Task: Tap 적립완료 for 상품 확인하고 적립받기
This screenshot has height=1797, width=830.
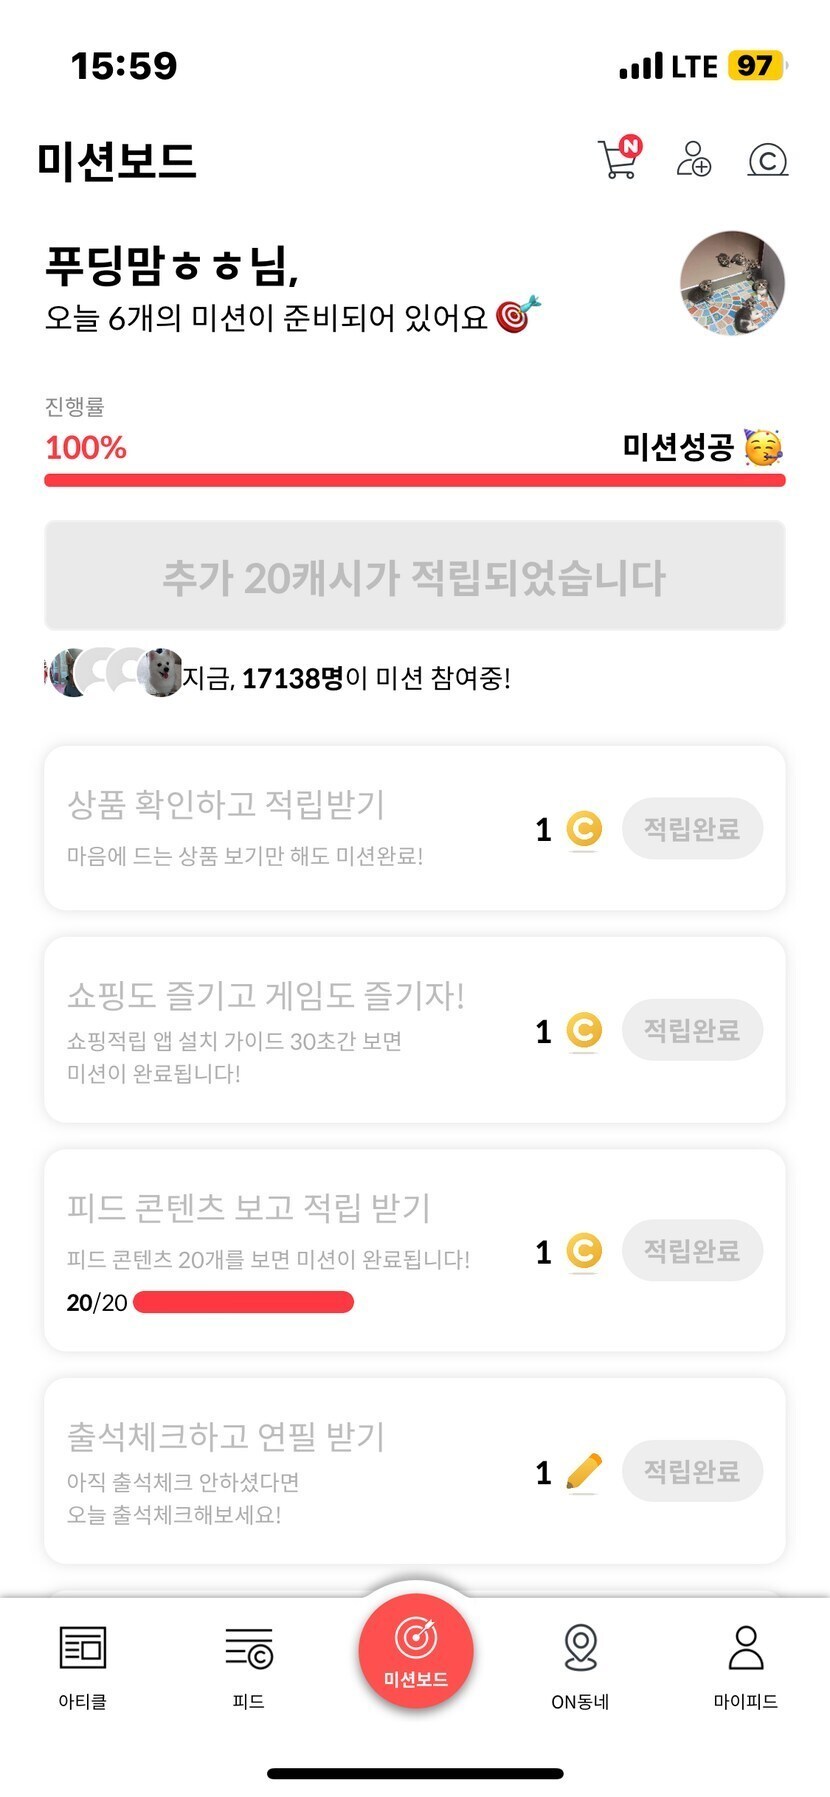Action: (x=692, y=829)
